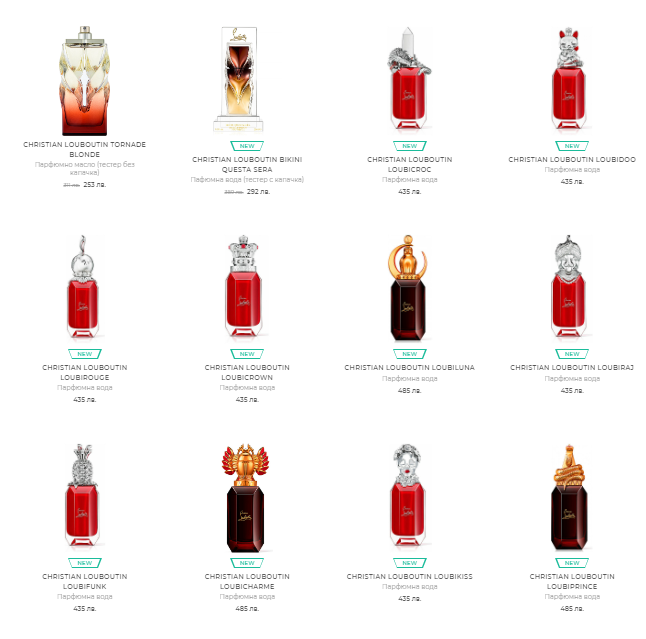
Task: Open the Tornade Blonde perfume bottle image
Action: click(x=84, y=81)
